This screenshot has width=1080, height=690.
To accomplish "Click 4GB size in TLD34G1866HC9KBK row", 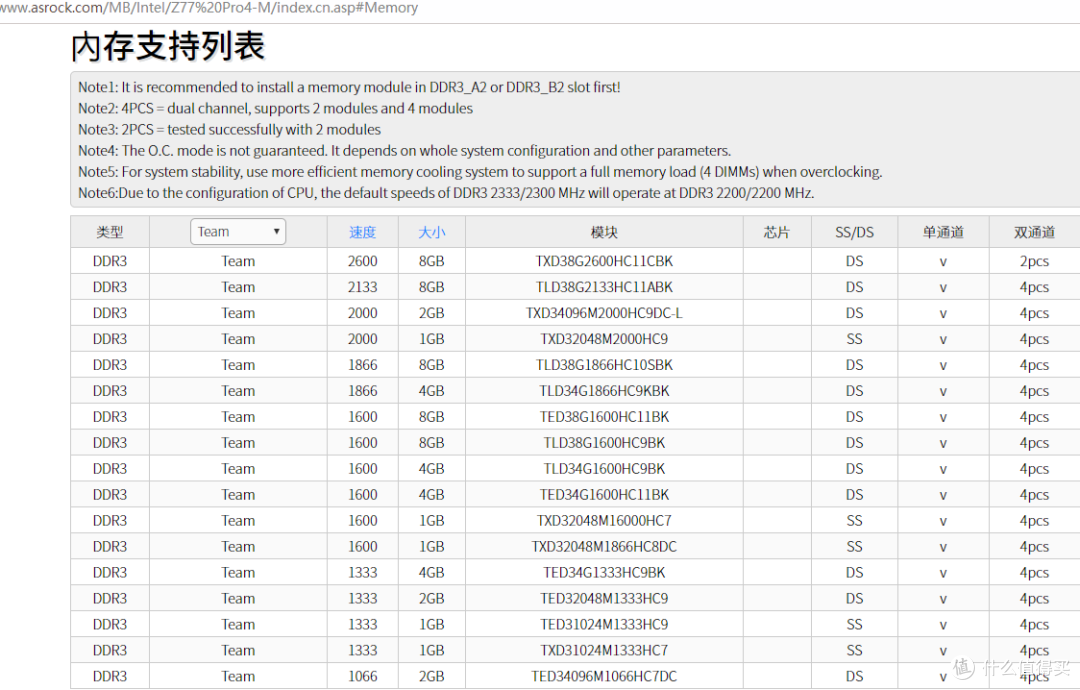I will pyautogui.click(x=432, y=390).
